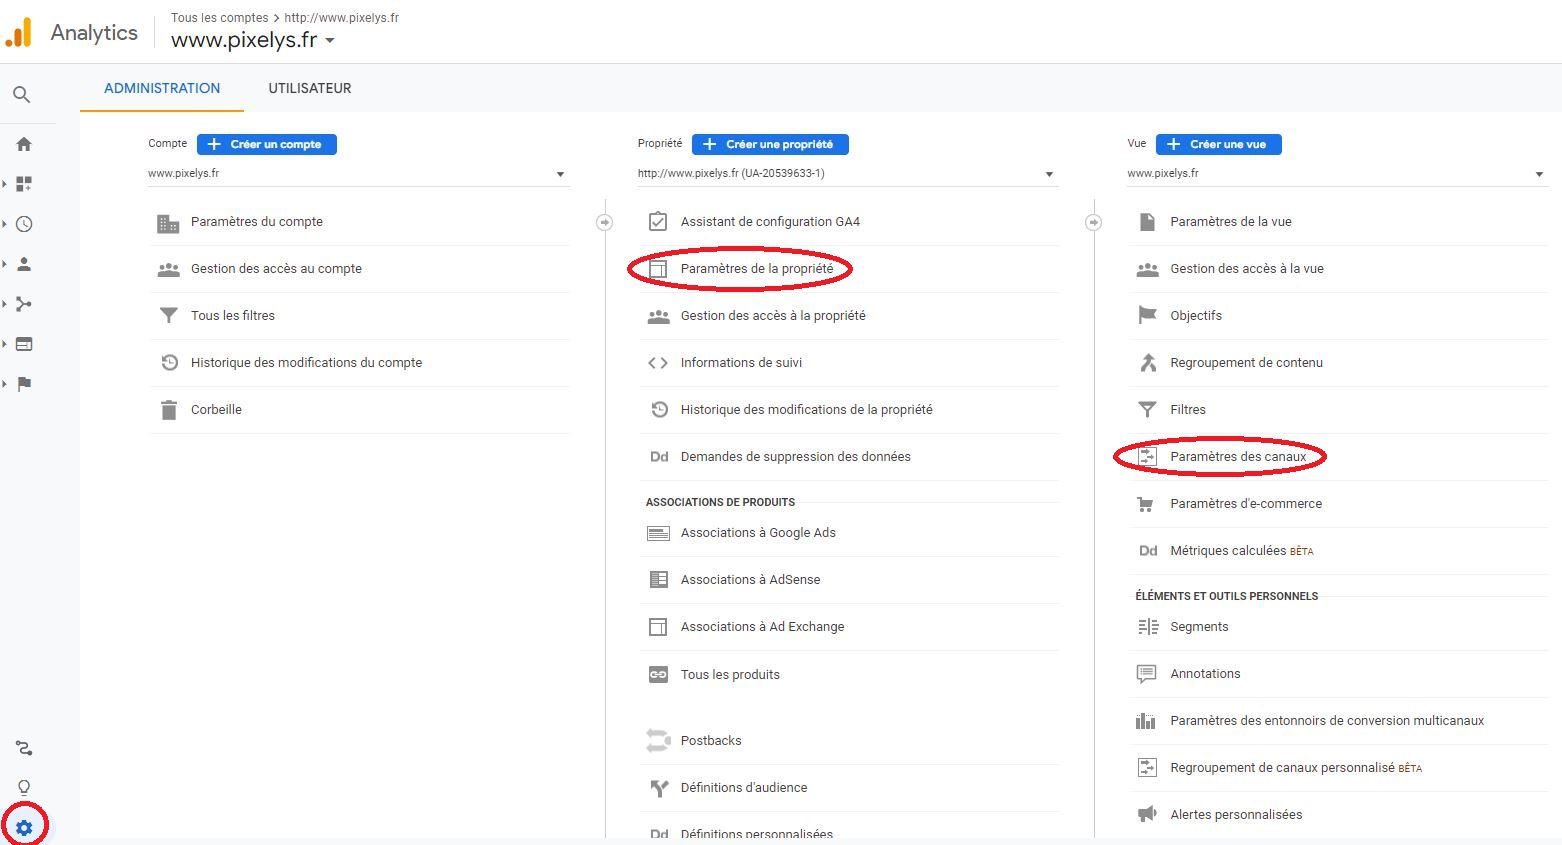Click the link icon beside Tous les produits
The height and width of the screenshot is (845, 1562).
[658, 675]
